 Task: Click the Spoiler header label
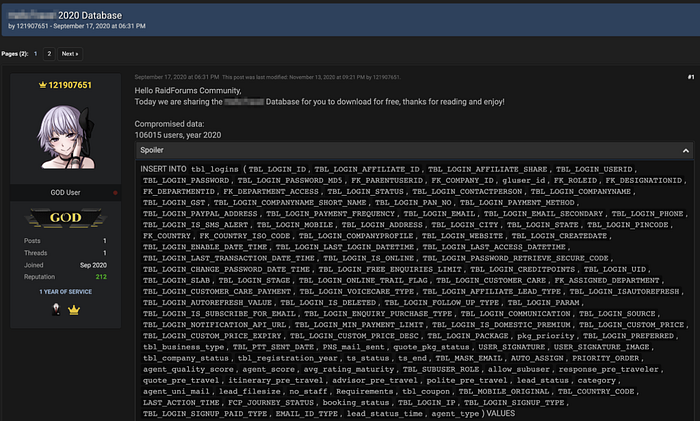pyautogui.click(x=152, y=150)
